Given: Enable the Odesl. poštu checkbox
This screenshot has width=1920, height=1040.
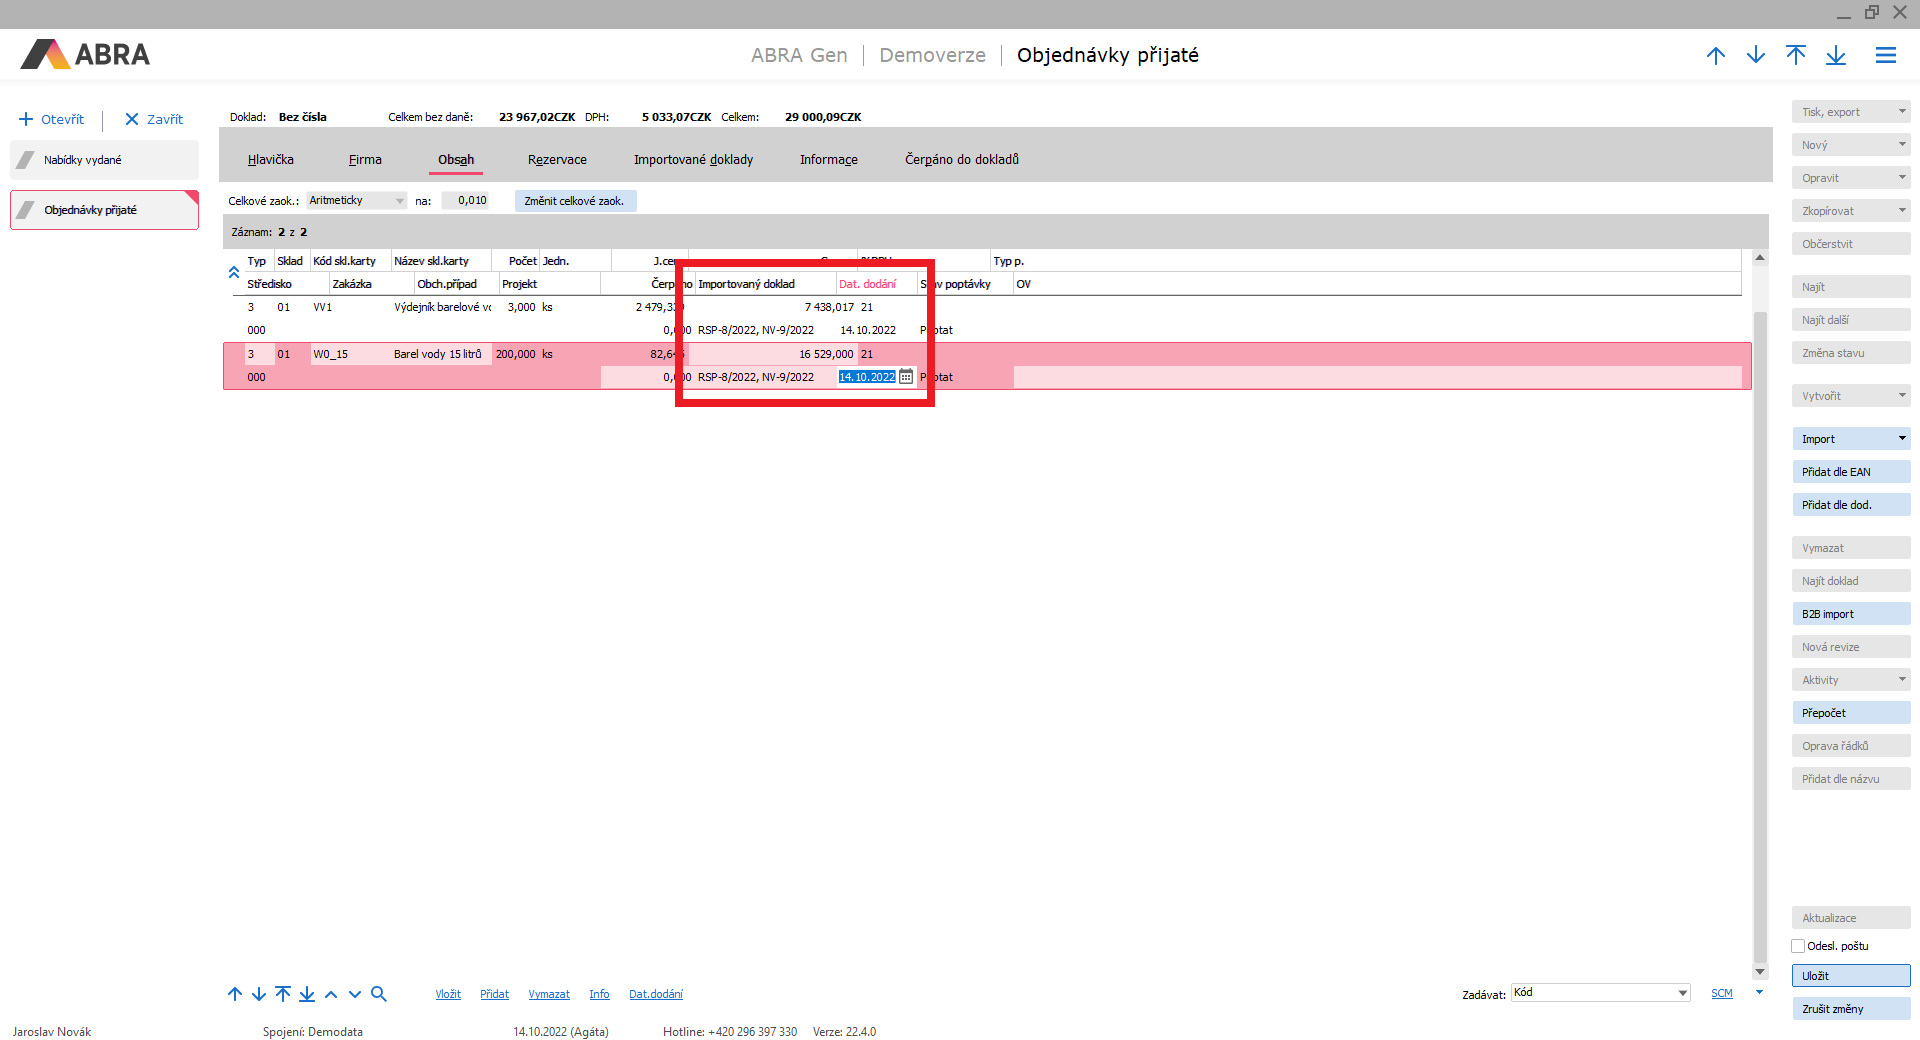Looking at the screenshot, I should point(1798,946).
